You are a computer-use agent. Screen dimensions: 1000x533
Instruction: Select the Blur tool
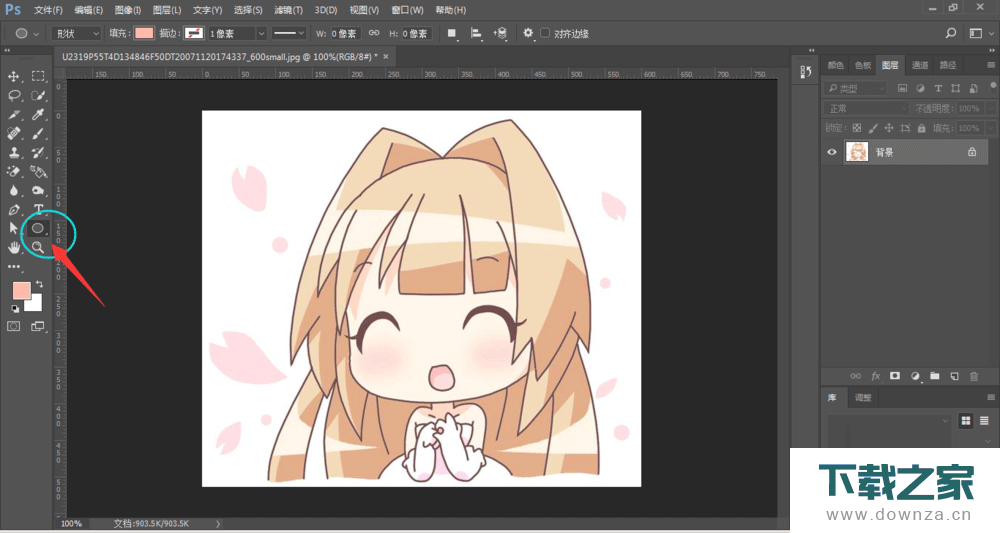13,191
